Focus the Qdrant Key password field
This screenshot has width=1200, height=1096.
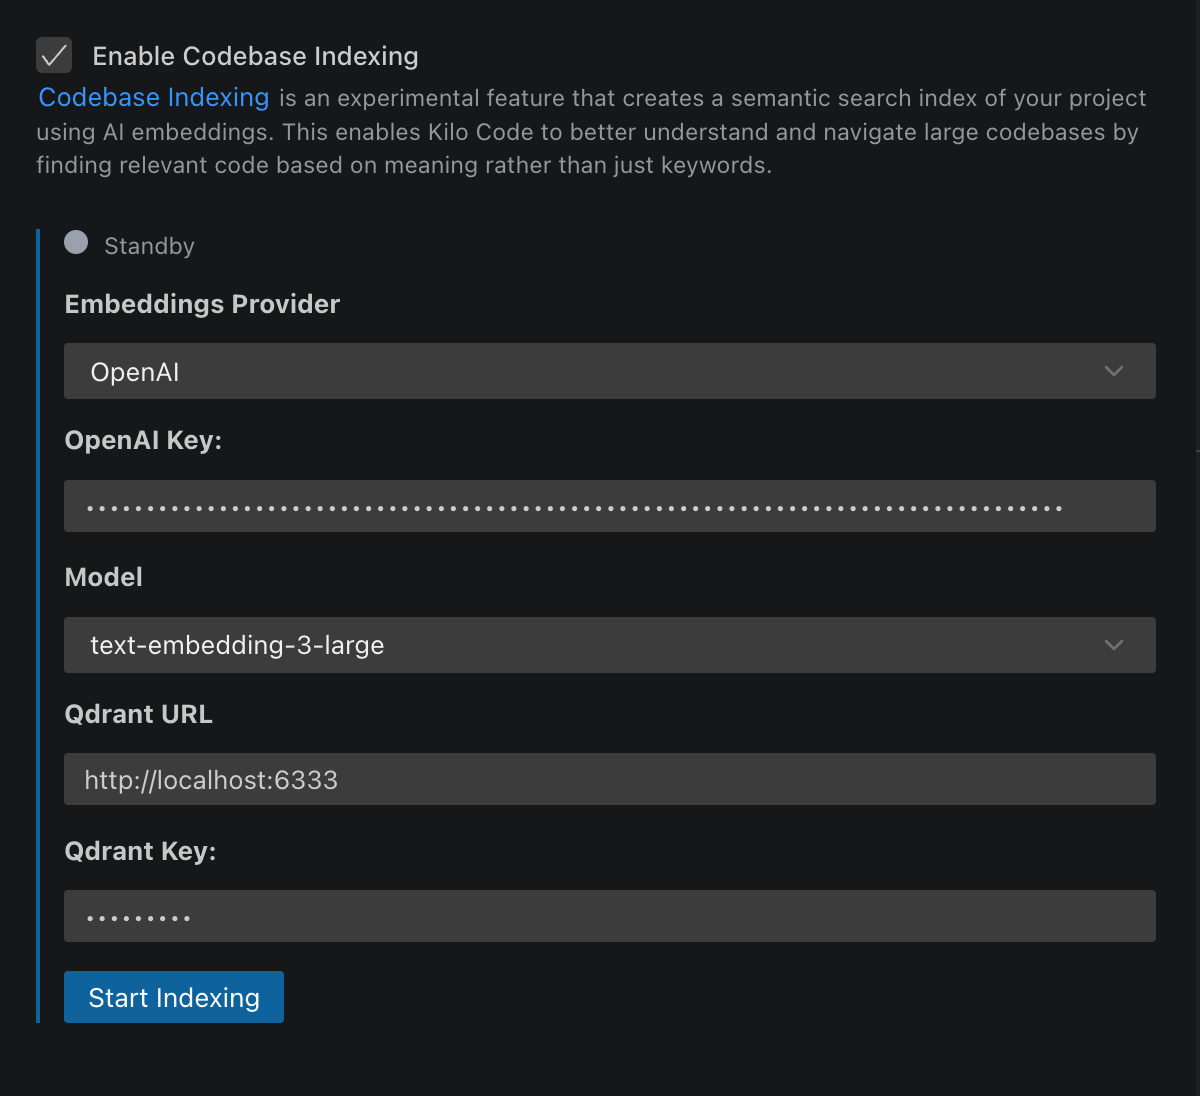610,915
